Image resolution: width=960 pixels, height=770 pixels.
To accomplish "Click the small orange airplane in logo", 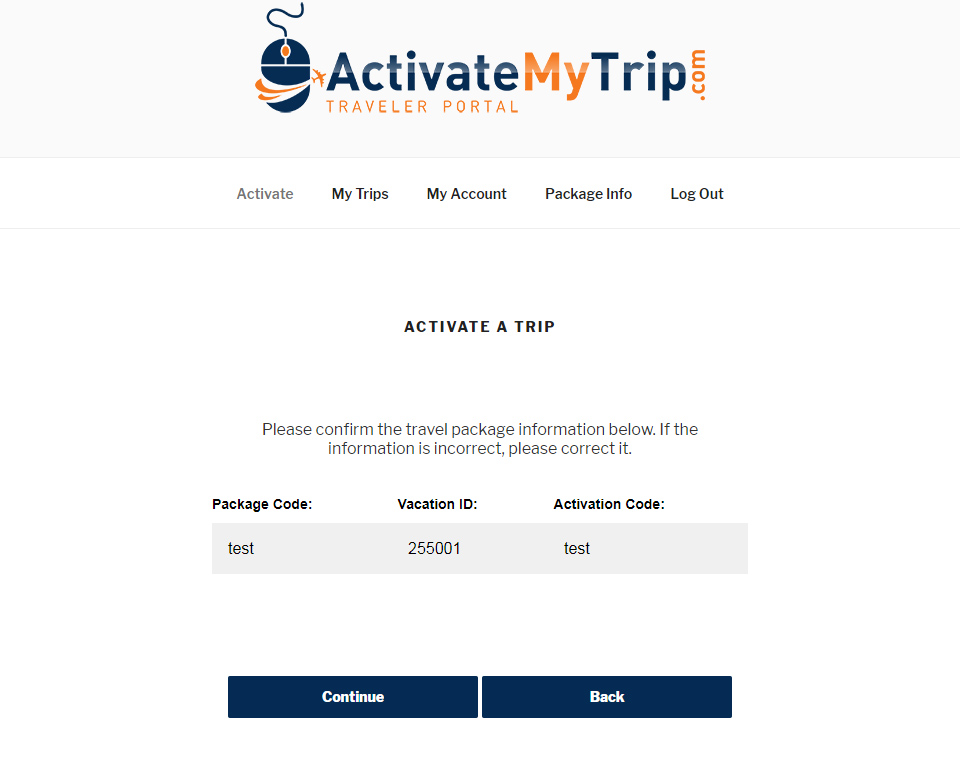I will coord(318,78).
